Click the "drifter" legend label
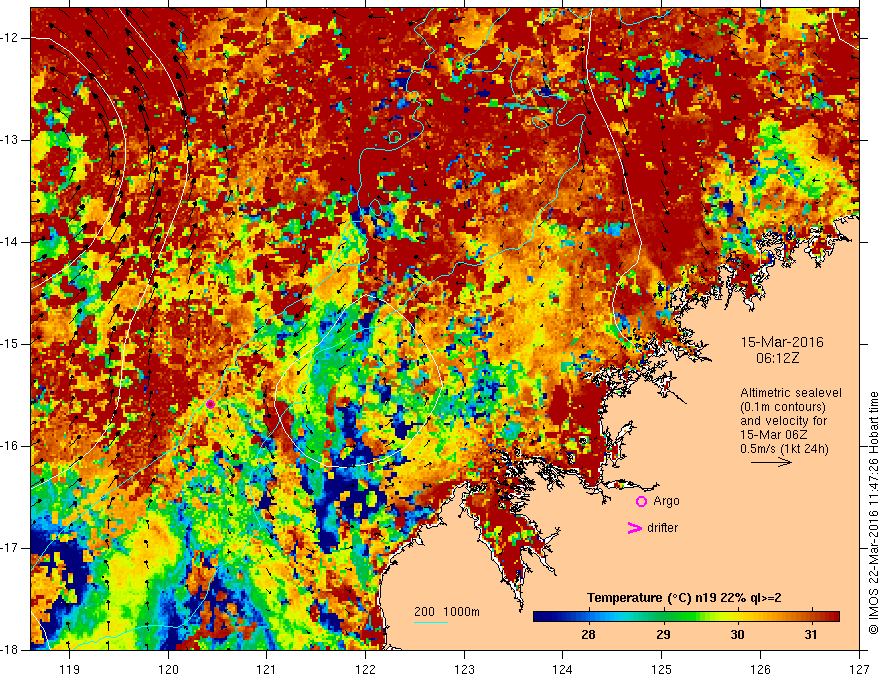The height and width of the screenshot is (680, 880). pos(662,528)
